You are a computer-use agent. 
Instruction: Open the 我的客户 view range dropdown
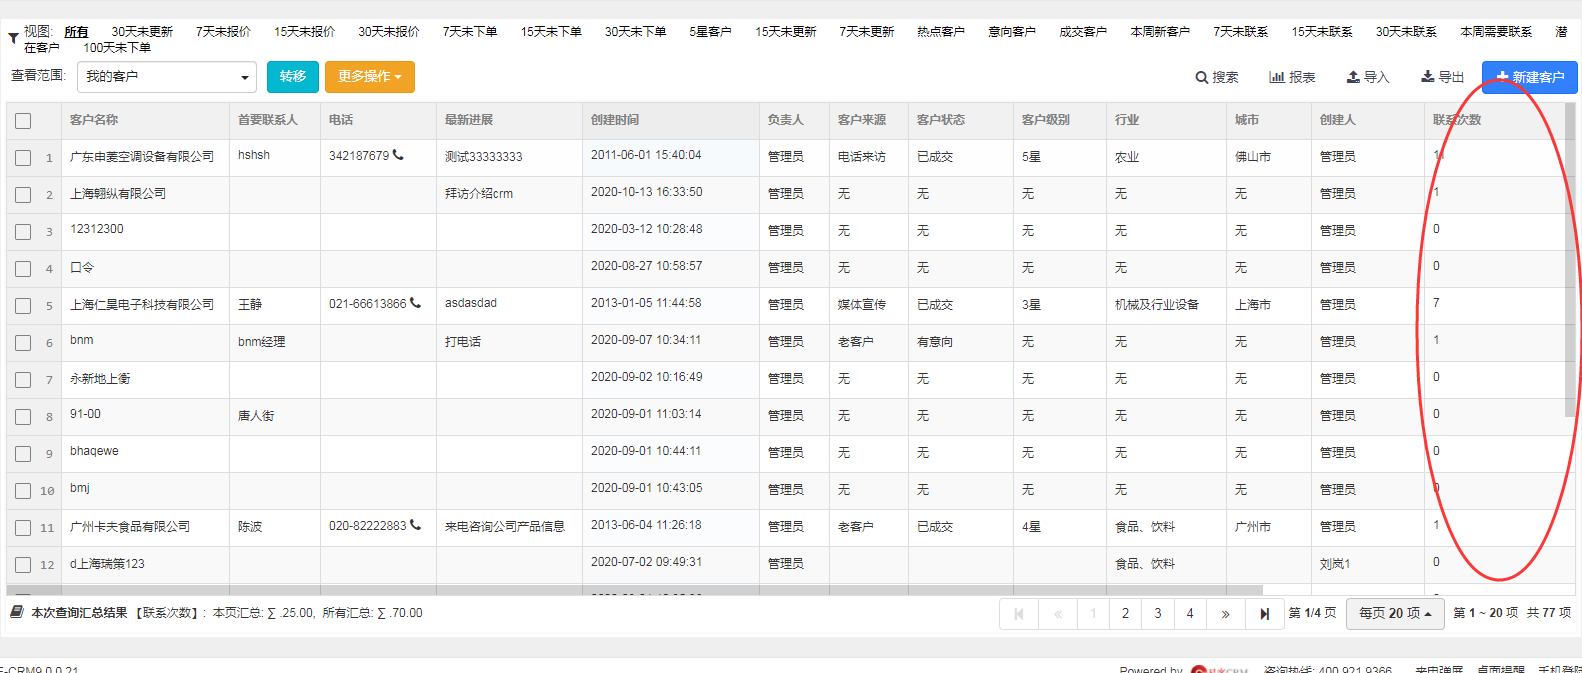166,77
